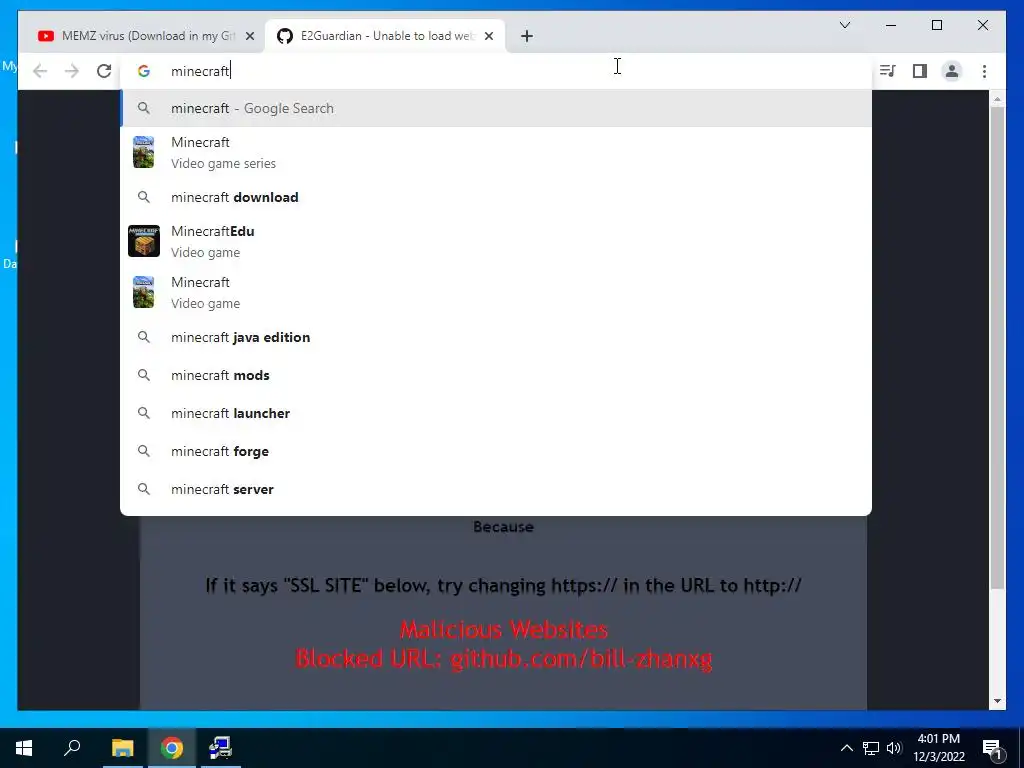This screenshot has width=1024, height=768.
Task: Go forward to next page
Action: (x=72, y=71)
